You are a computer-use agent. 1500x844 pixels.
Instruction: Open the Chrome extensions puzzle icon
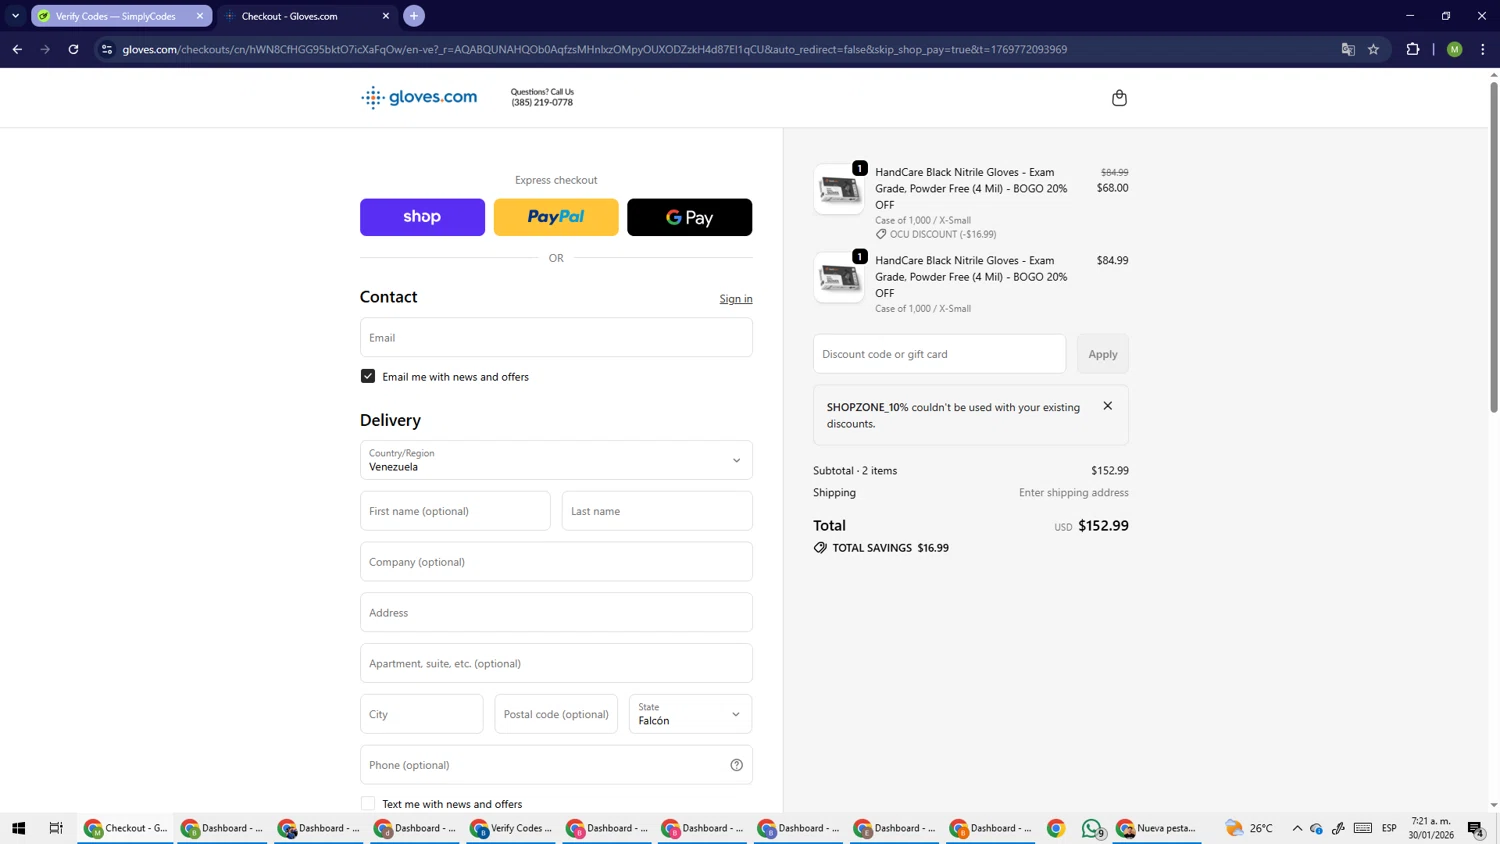(1412, 49)
